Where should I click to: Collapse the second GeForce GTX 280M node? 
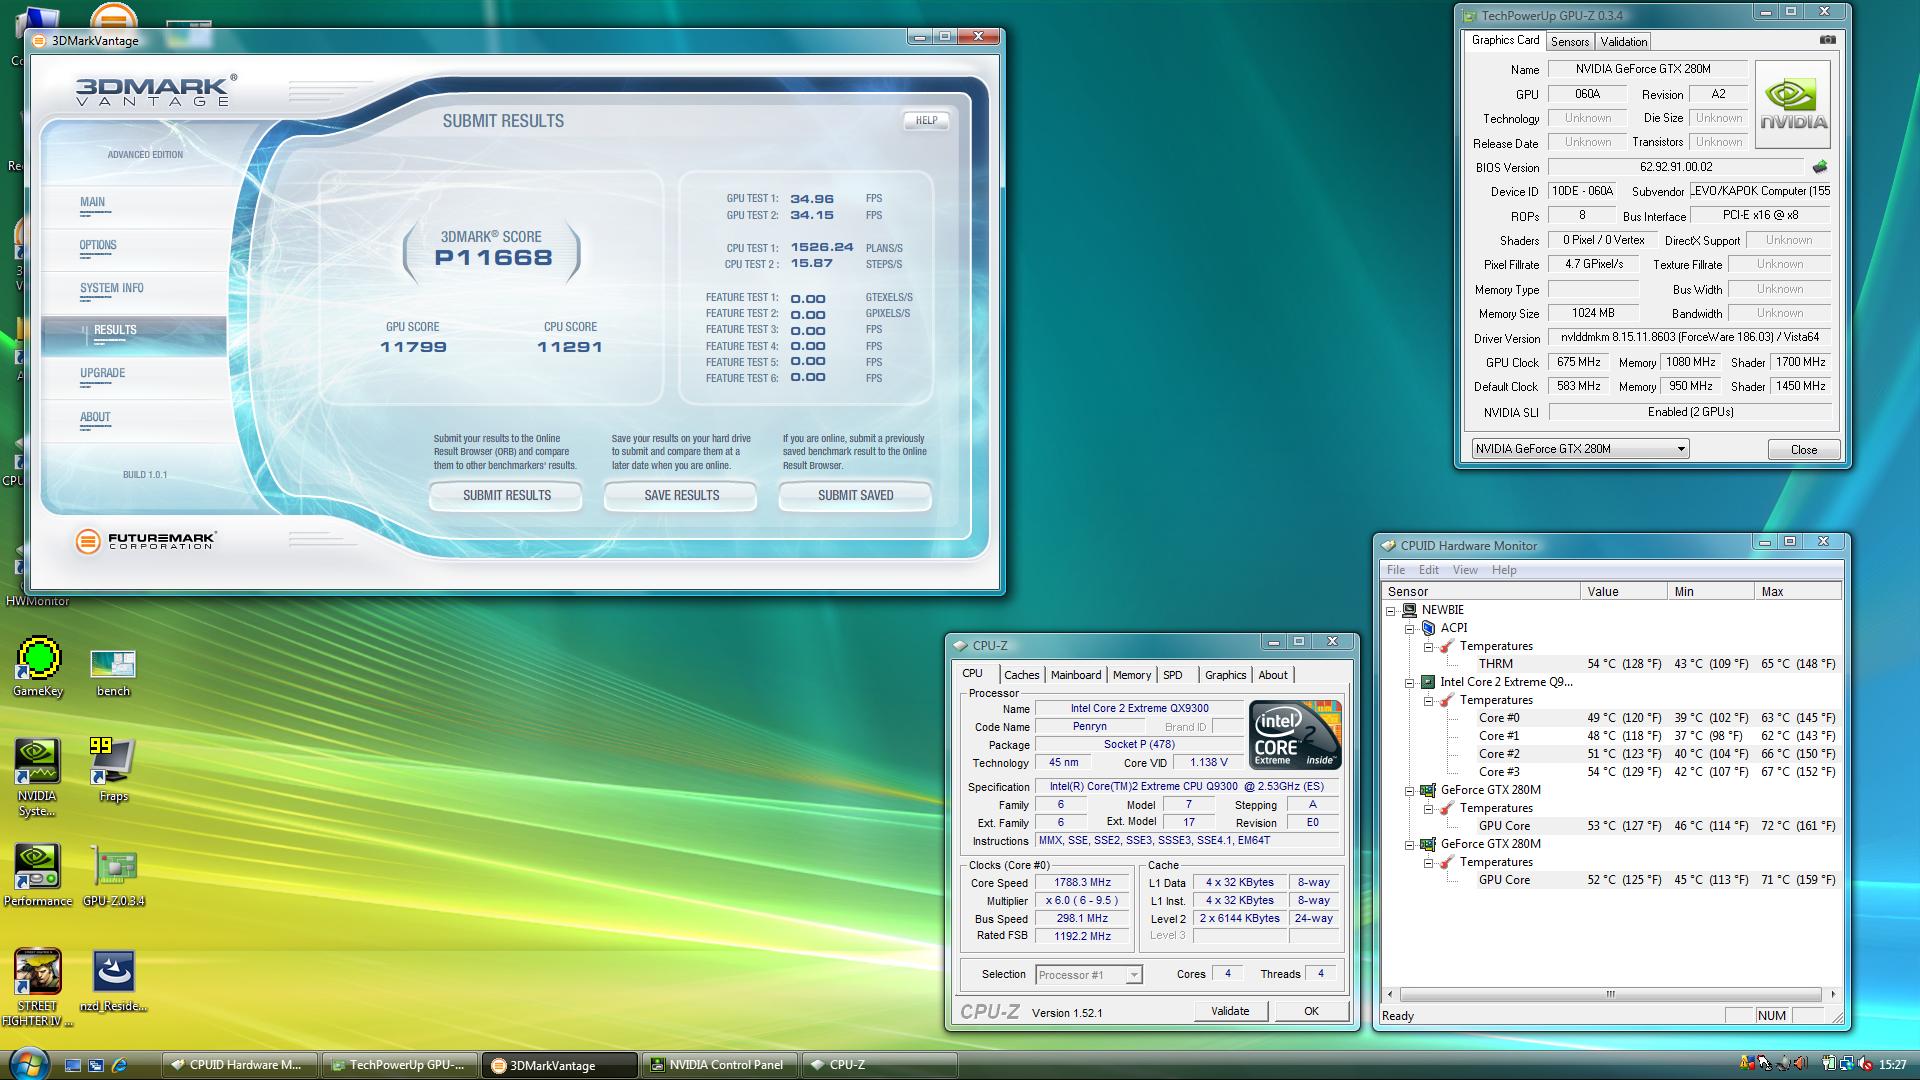point(1410,844)
